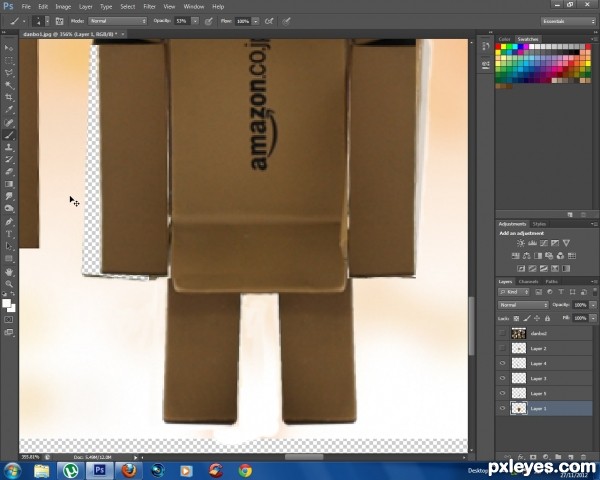This screenshot has width=600, height=480.
Task: Select the Smudge tool
Action: point(9,196)
